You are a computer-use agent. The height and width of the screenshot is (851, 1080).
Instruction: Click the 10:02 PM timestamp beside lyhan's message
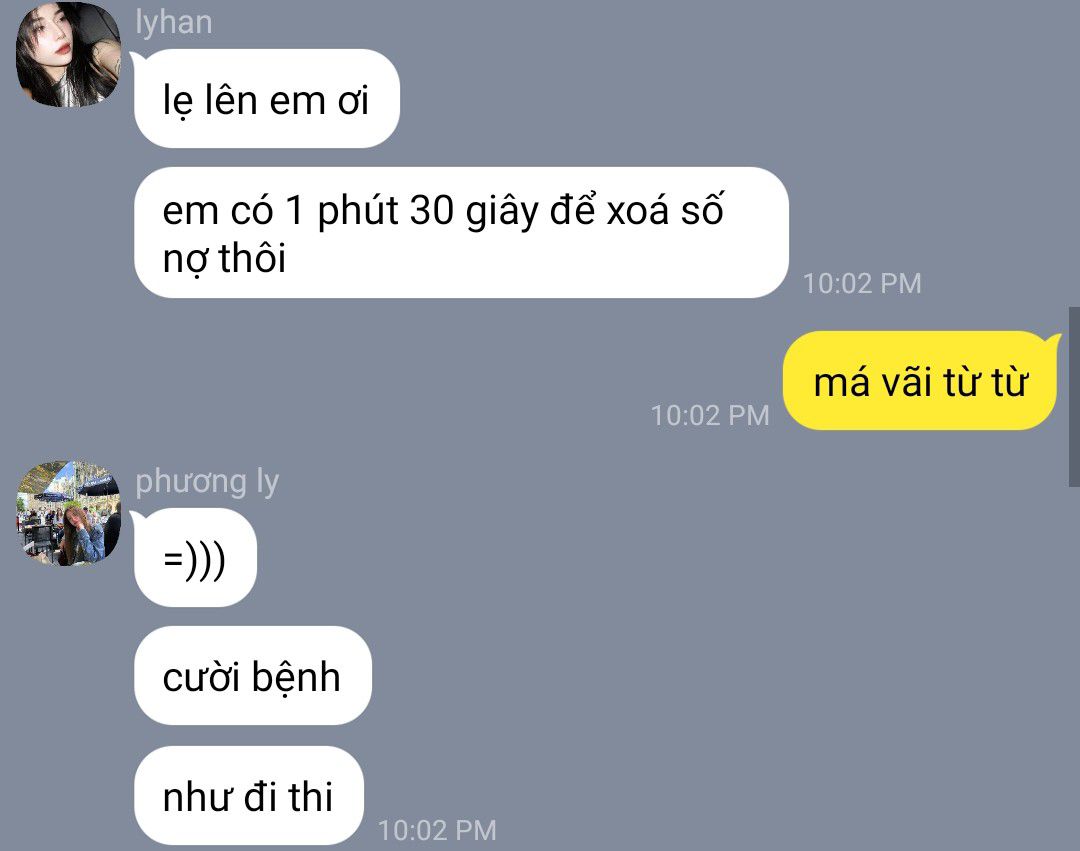click(x=862, y=284)
